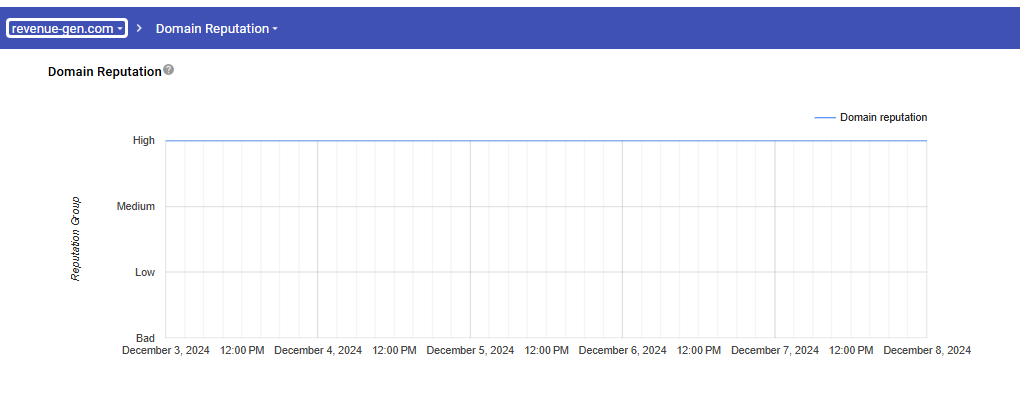Click the vertical Reputation Group axis title
This screenshot has width=1020, height=399.
(75, 239)
